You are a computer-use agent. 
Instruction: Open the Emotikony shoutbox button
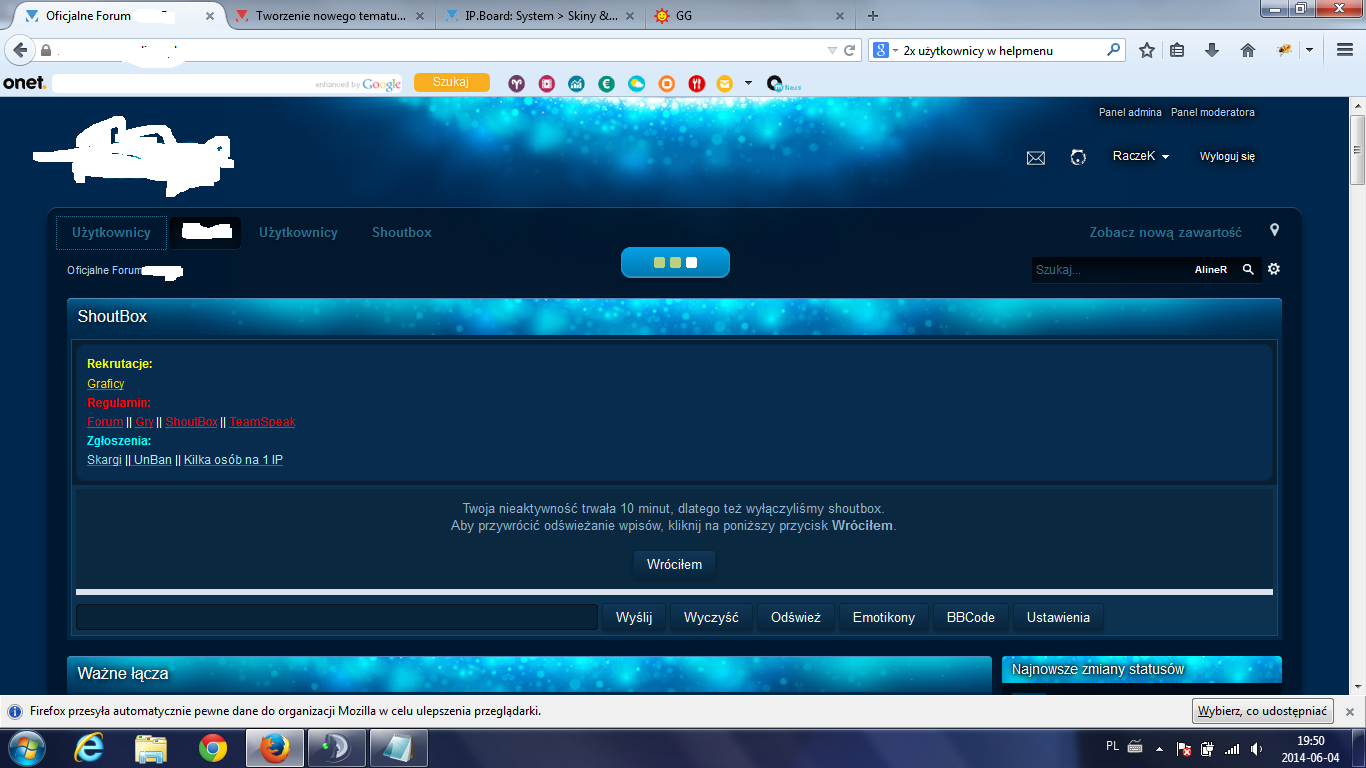[x=883, y=618]
